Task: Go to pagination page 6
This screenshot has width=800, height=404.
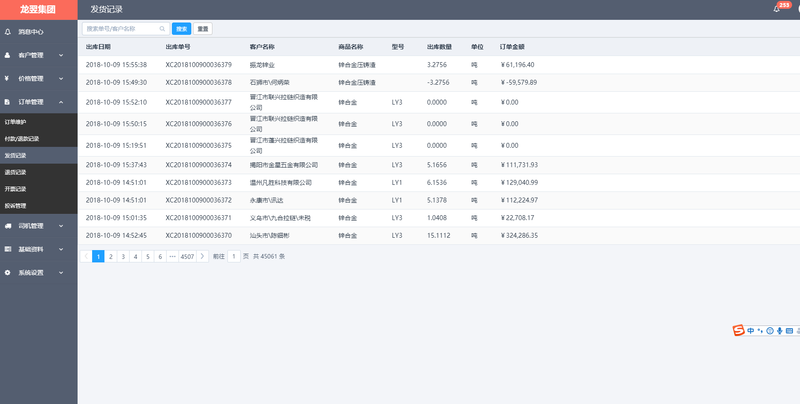Action: tap(160, 257)
